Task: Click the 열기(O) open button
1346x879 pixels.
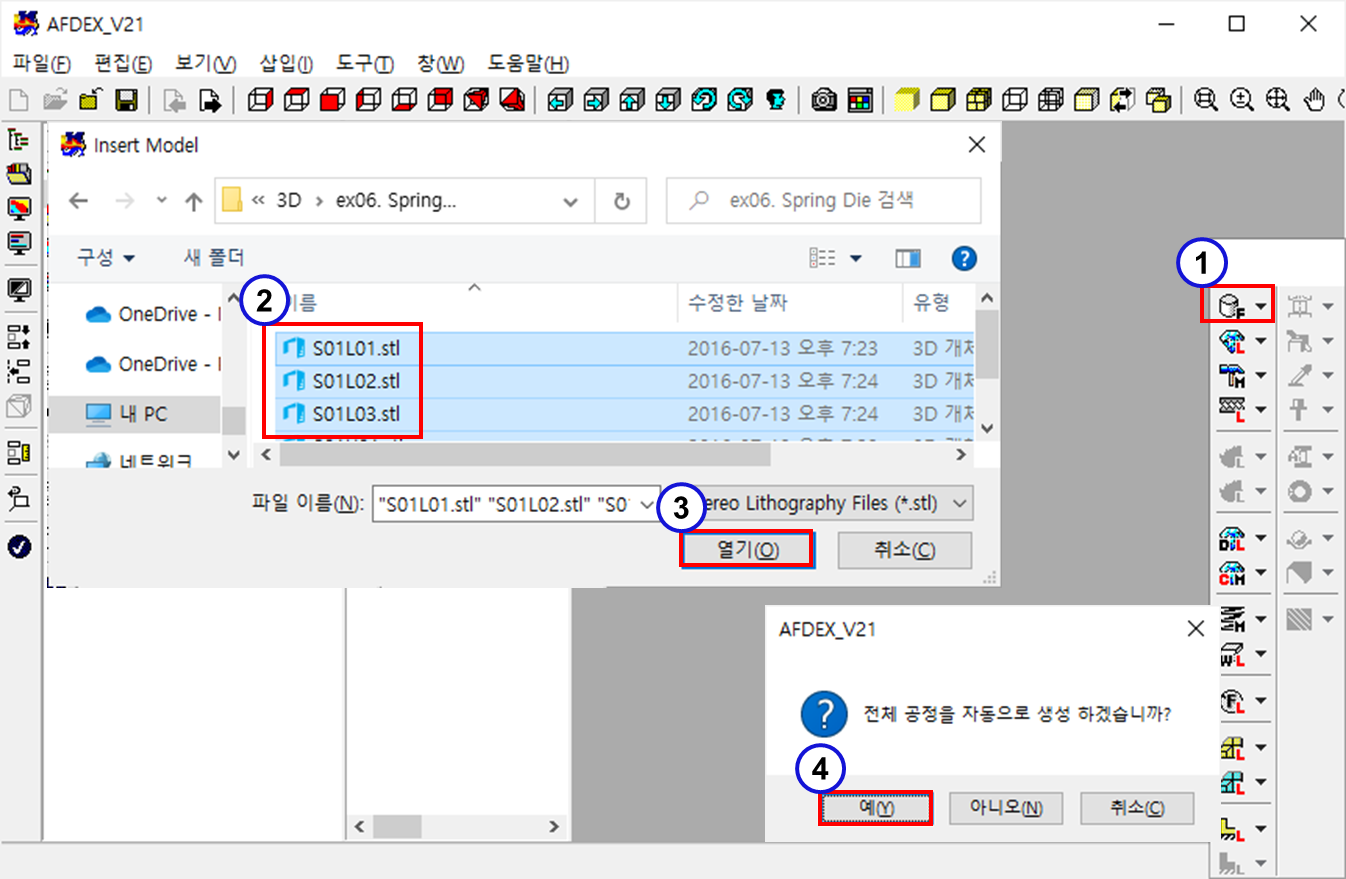Action: tap(746, 550)
